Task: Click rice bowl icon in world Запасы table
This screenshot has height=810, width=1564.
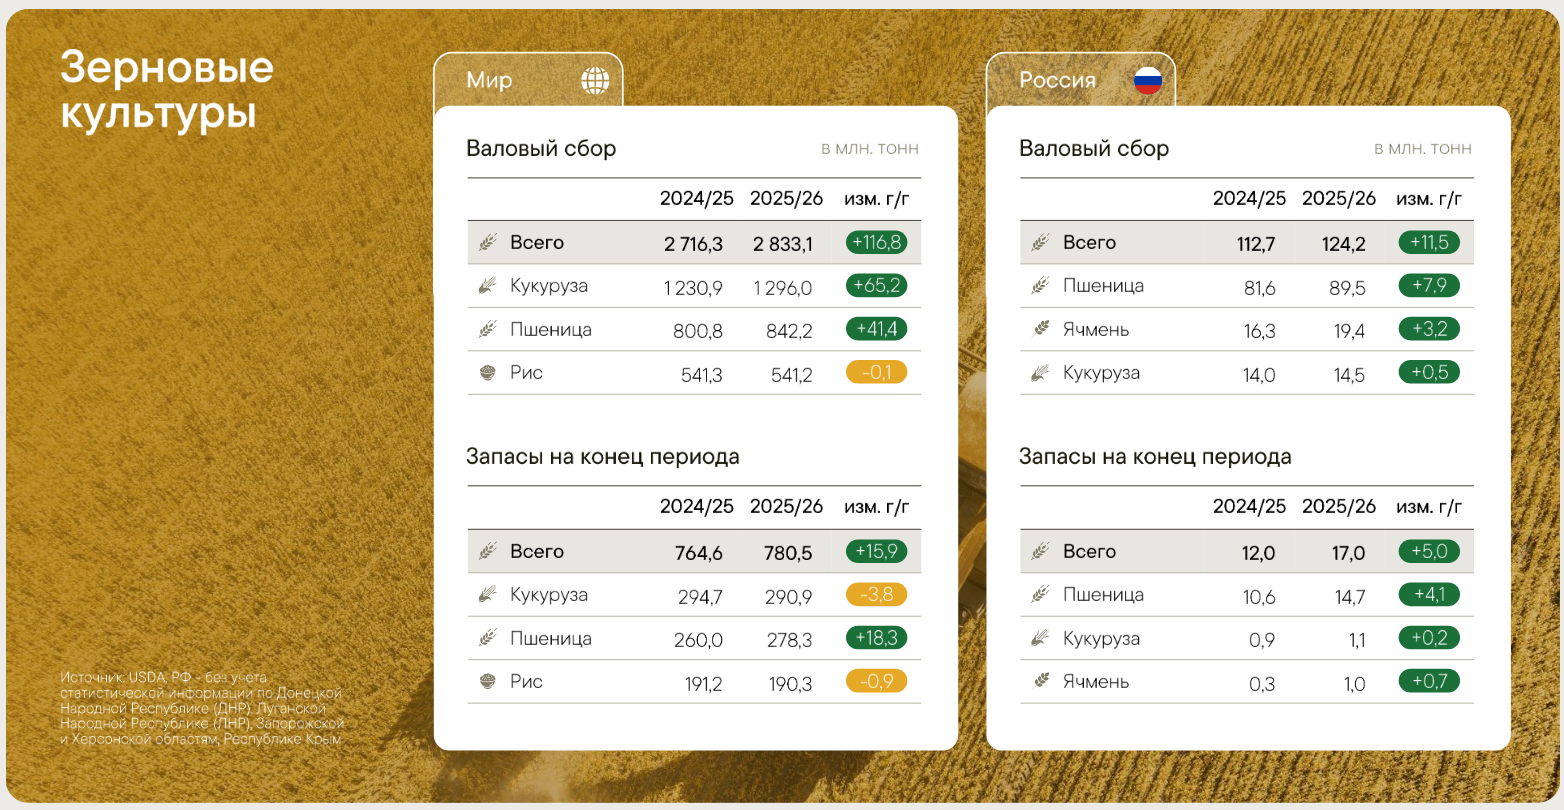Action: 488,682
